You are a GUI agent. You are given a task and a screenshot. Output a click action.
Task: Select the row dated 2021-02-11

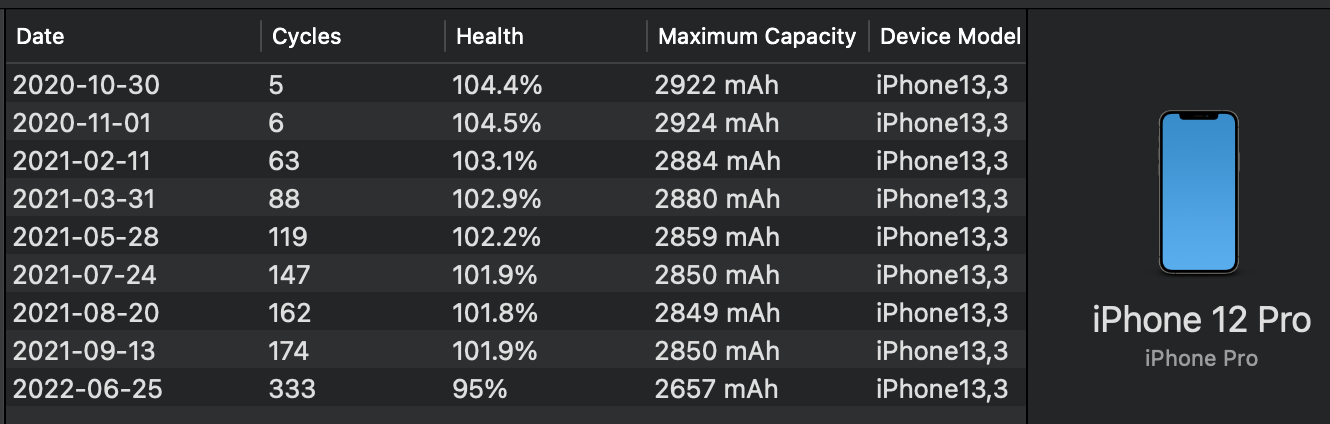click(516, 162)
